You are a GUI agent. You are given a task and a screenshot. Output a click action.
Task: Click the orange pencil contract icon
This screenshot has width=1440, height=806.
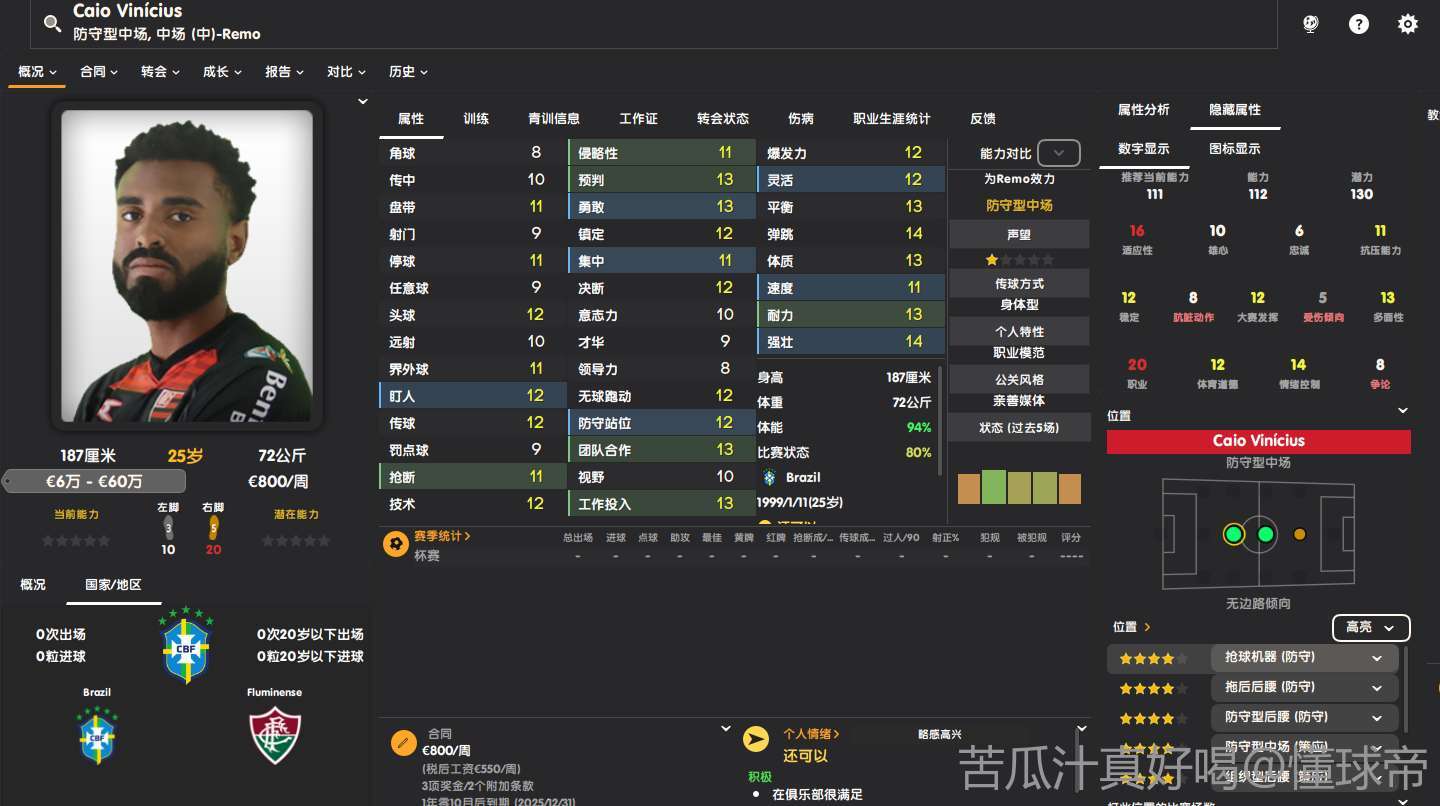(403, 742)
